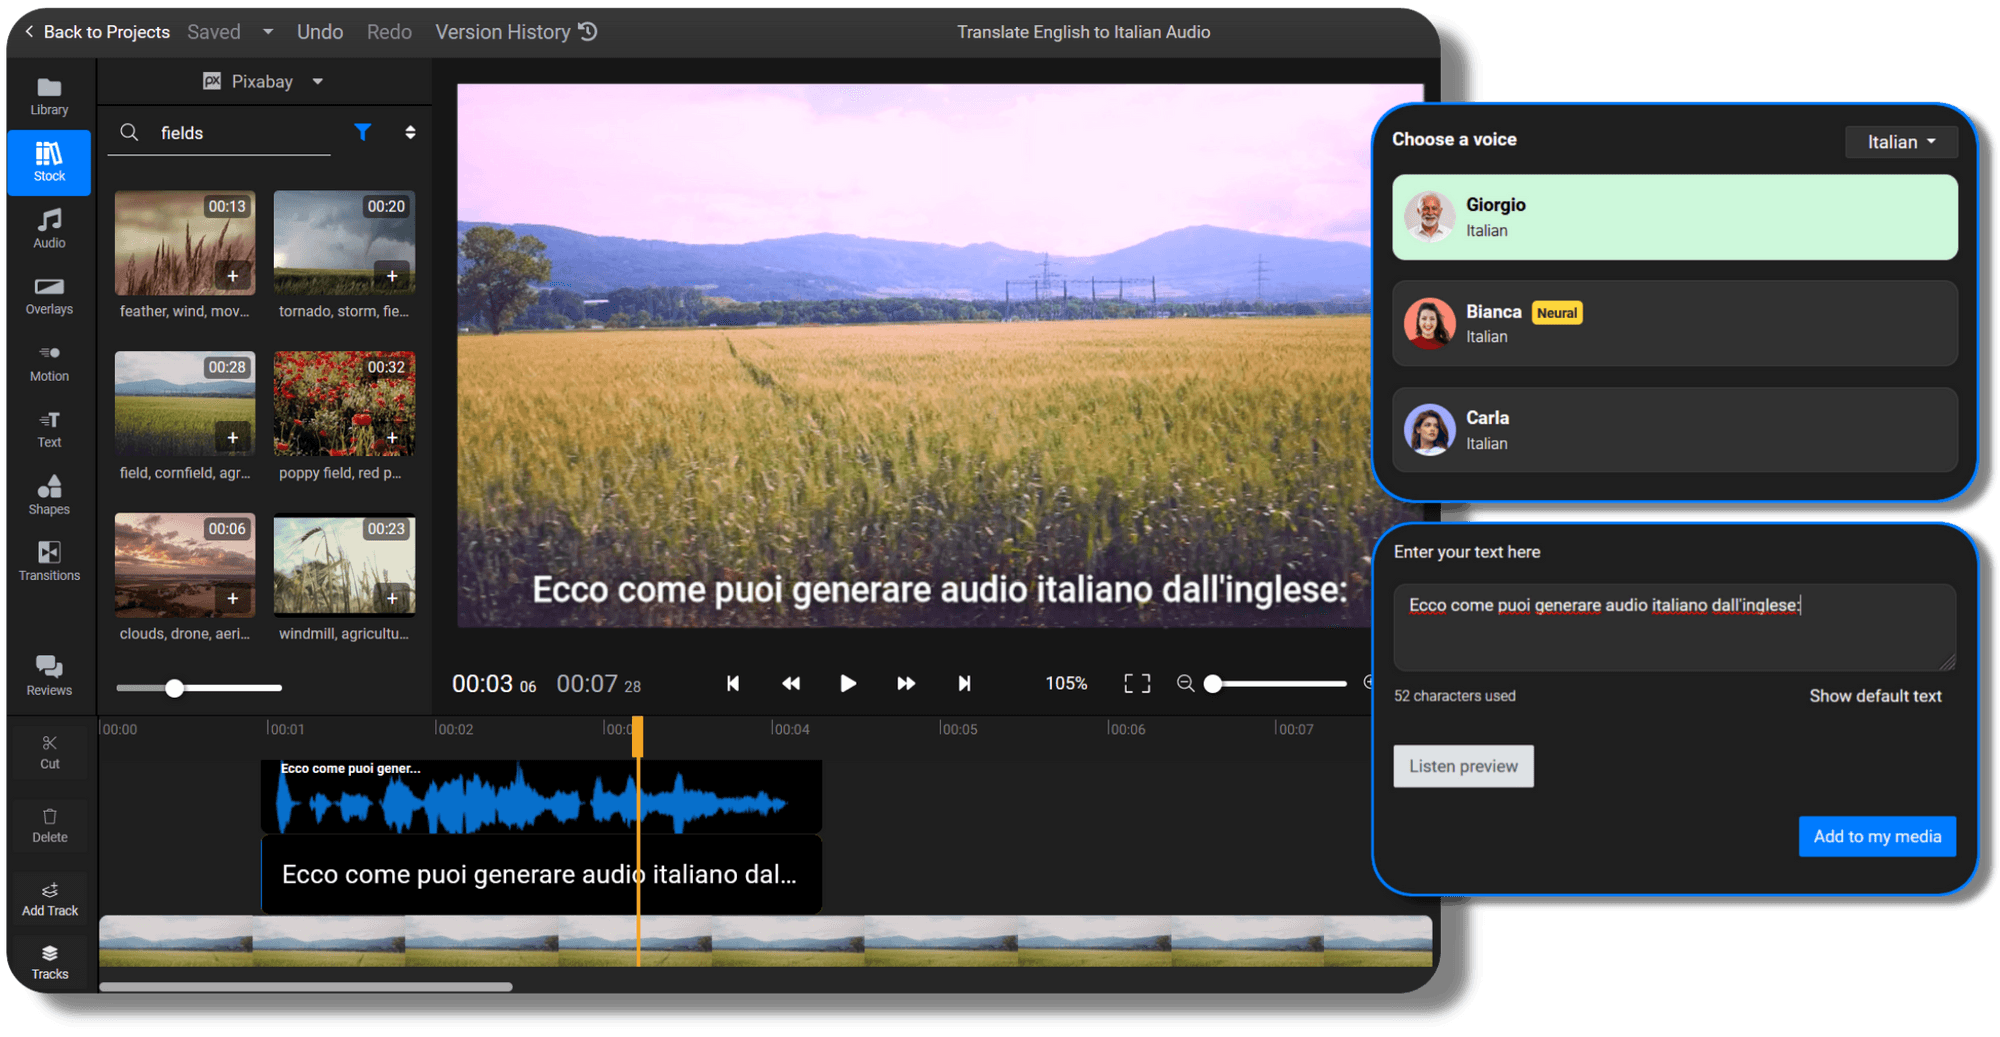Select the Transitions panel icon

[48, 560]
